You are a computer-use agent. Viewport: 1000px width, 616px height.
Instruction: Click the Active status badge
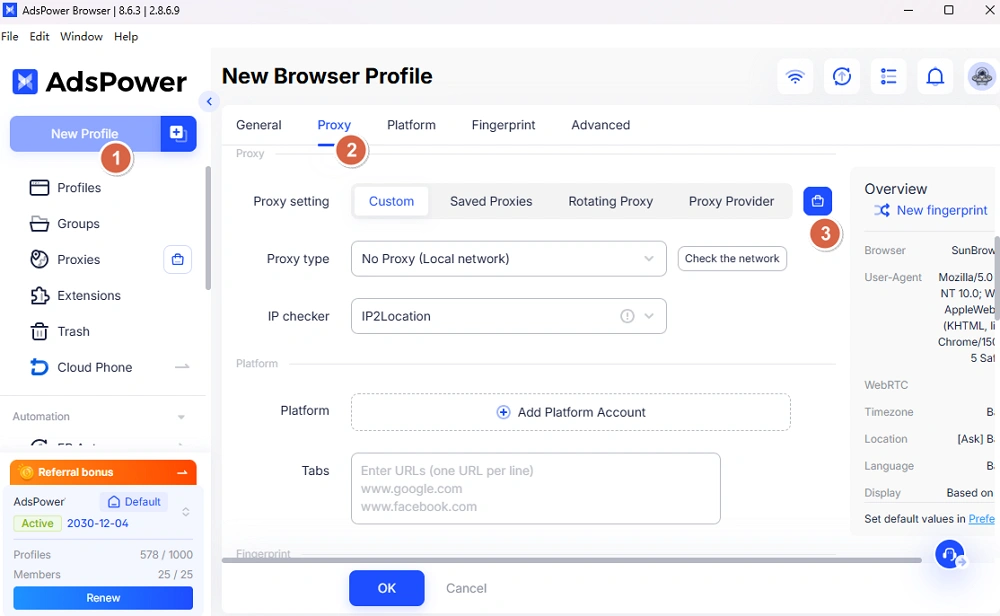pyautogui.click(x=38, y=524)
